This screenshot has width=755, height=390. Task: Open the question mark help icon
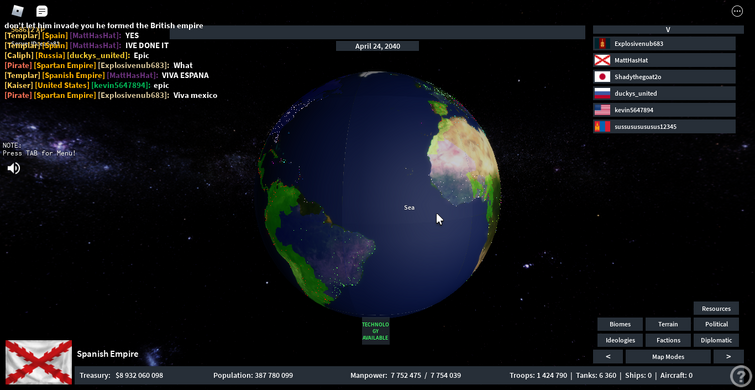(741, 376)
